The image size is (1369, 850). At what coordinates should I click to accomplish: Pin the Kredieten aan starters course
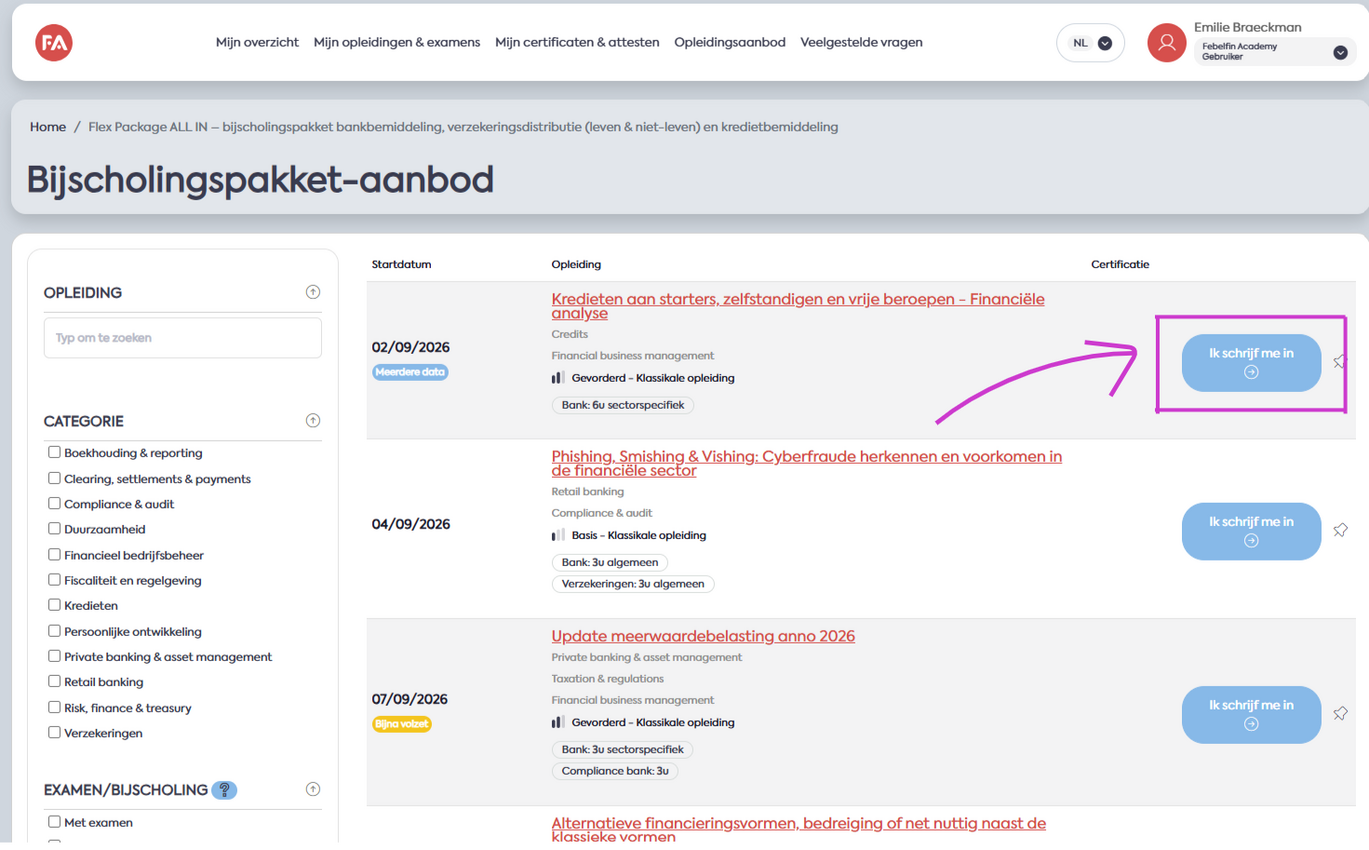click(1340, 362)
